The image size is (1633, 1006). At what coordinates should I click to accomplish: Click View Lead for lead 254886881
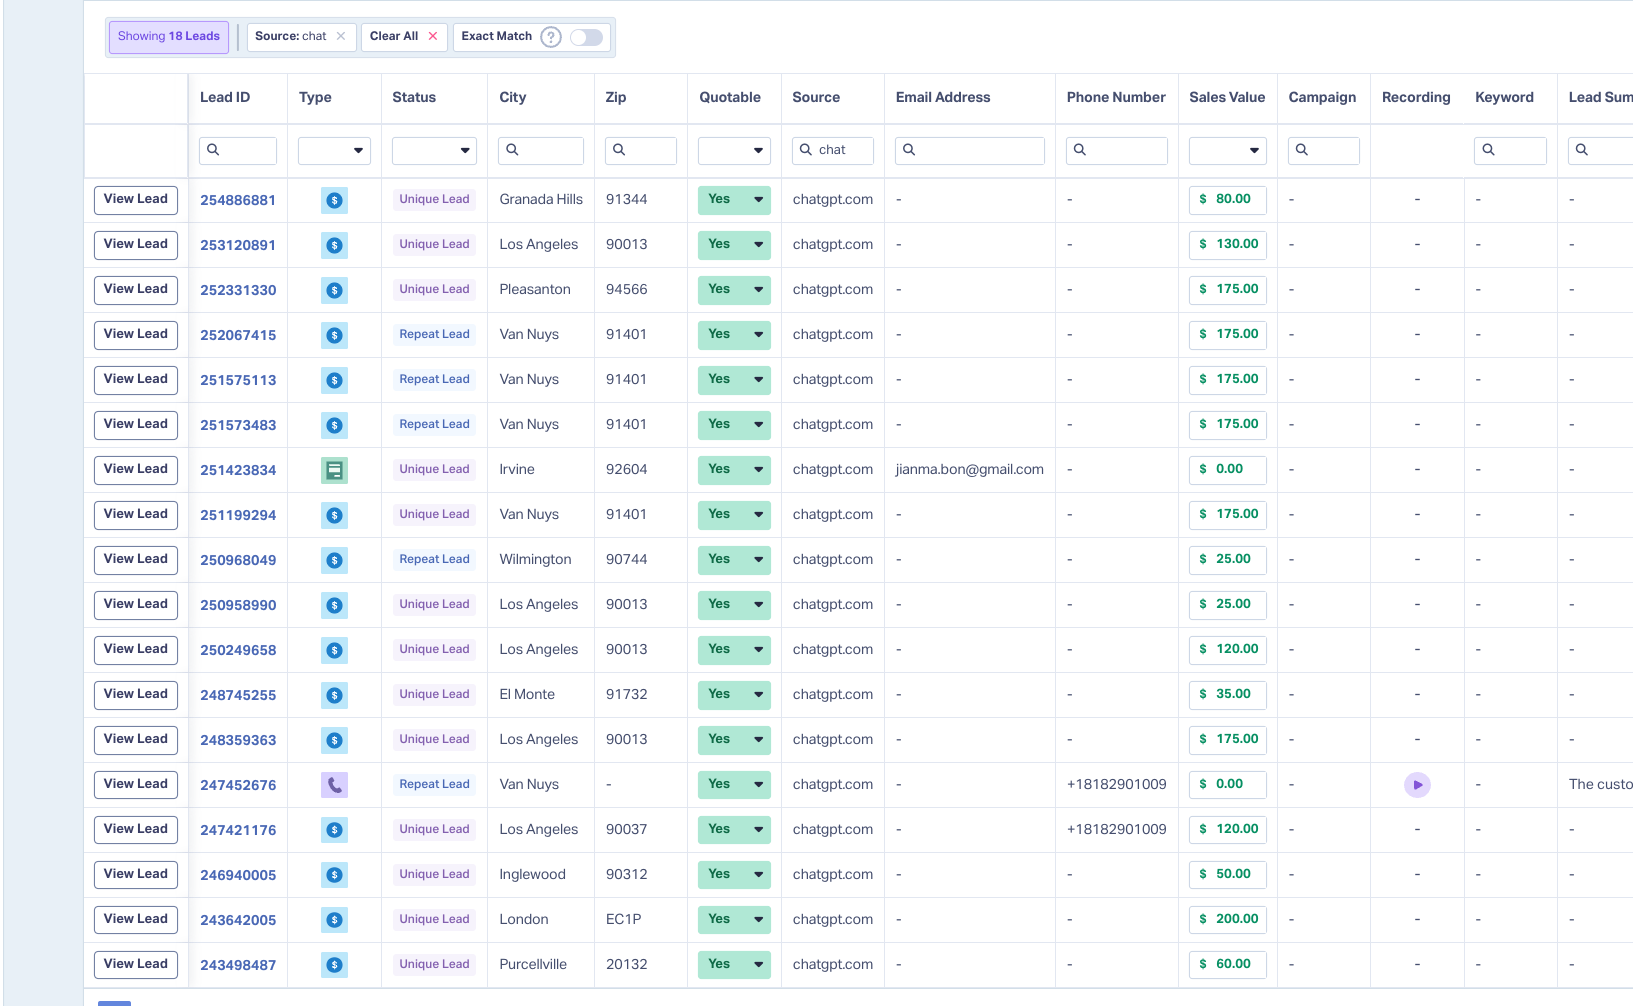click(x=136, y=200)
